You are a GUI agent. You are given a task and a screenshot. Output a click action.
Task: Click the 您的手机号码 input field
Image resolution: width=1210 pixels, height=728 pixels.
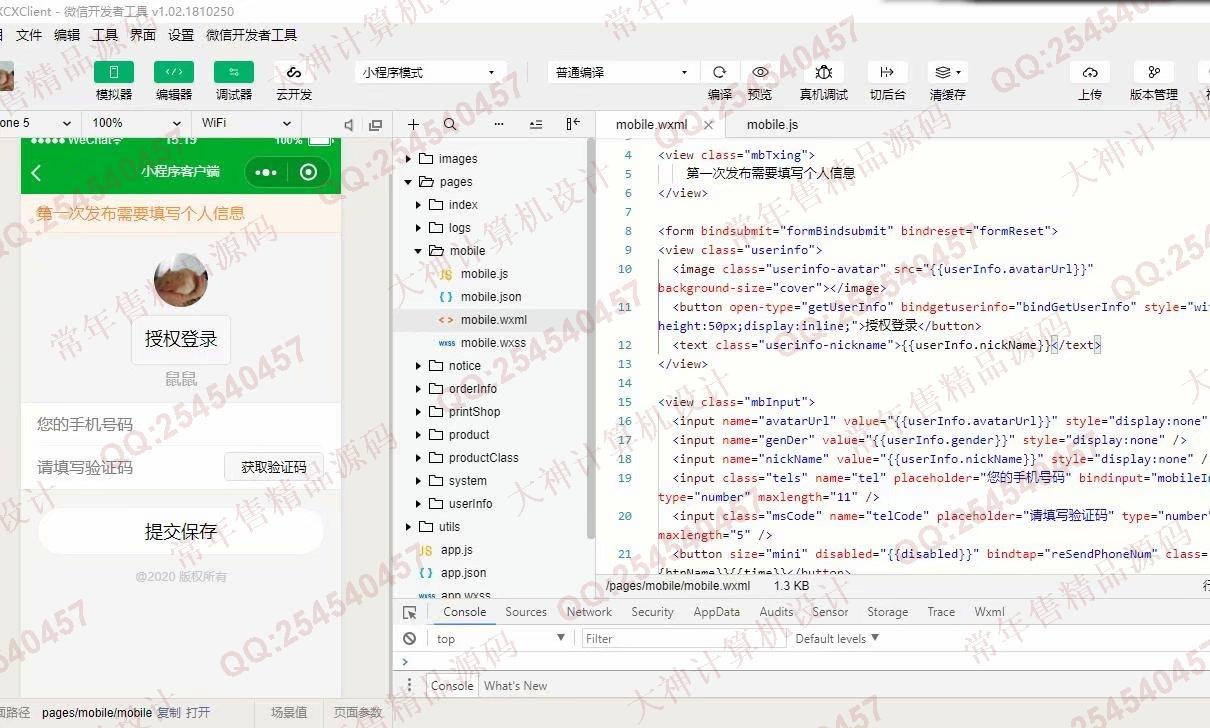pos(181,424)
